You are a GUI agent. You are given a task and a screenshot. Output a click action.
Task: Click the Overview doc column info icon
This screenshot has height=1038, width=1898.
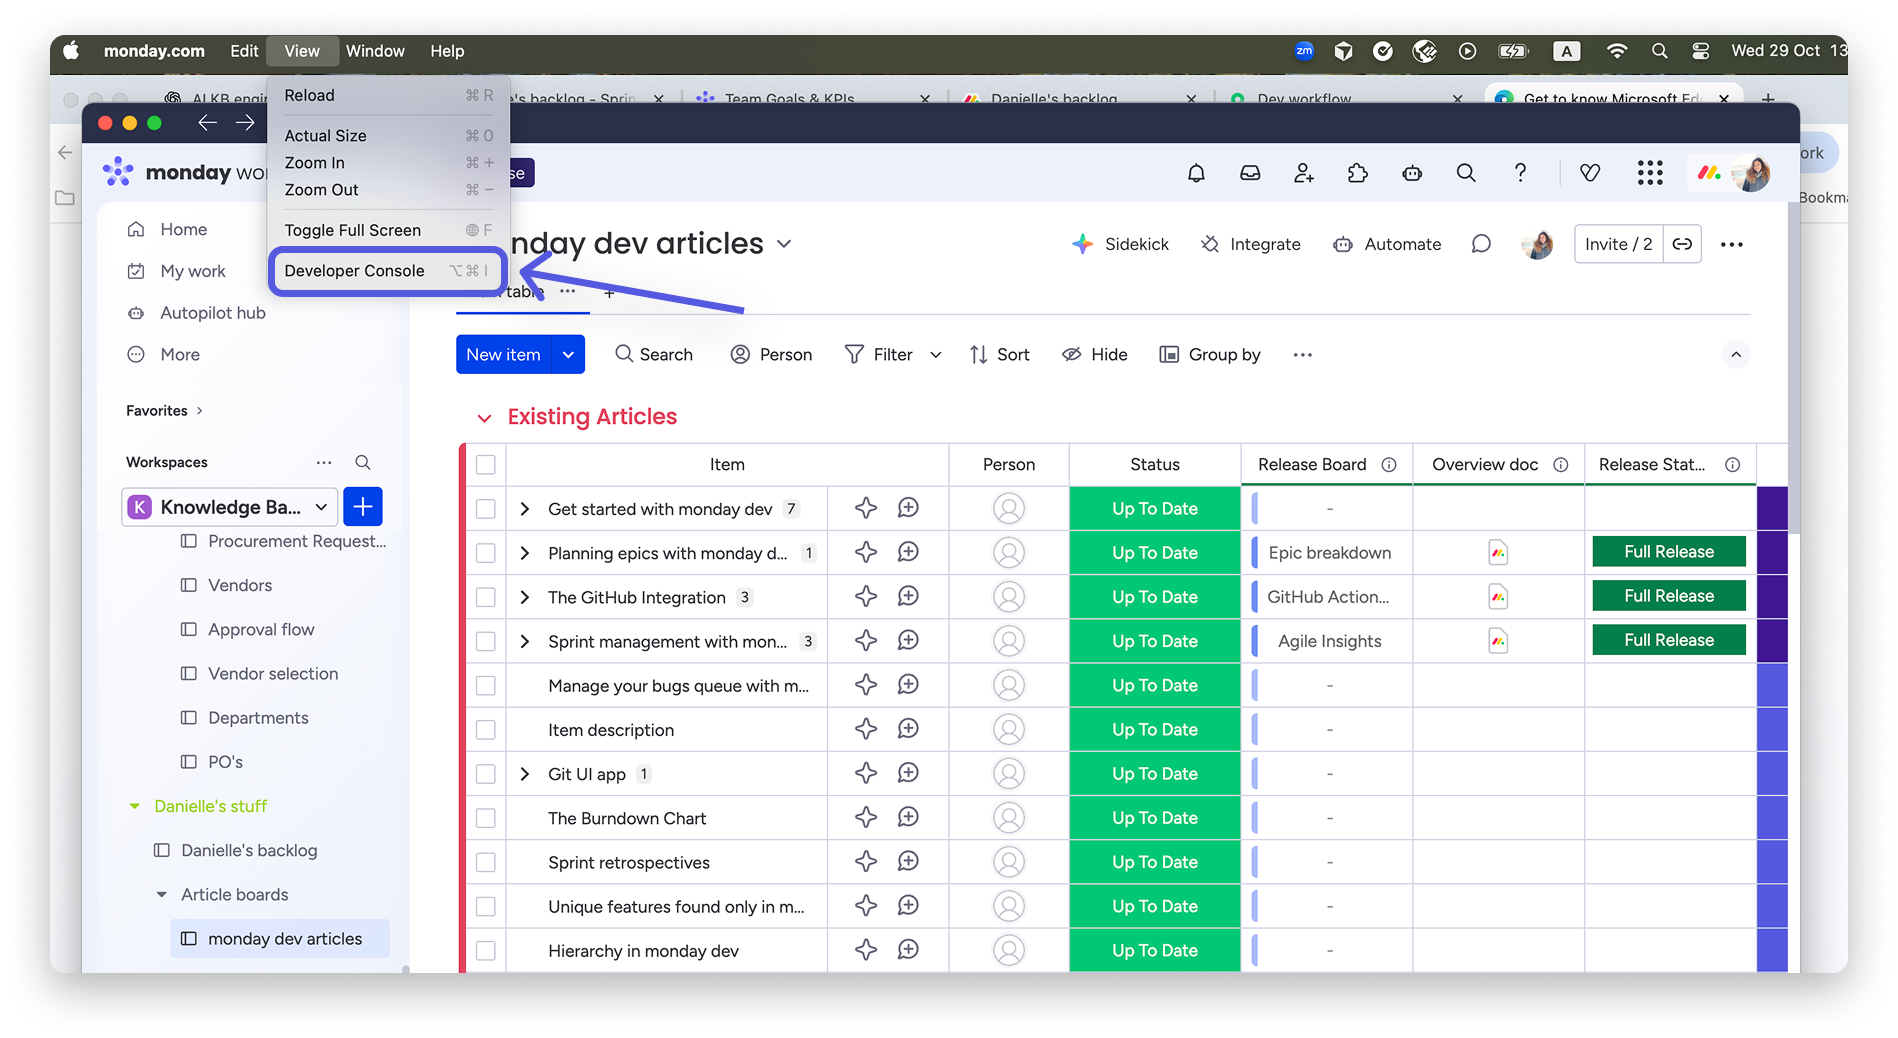[1561, 465]
